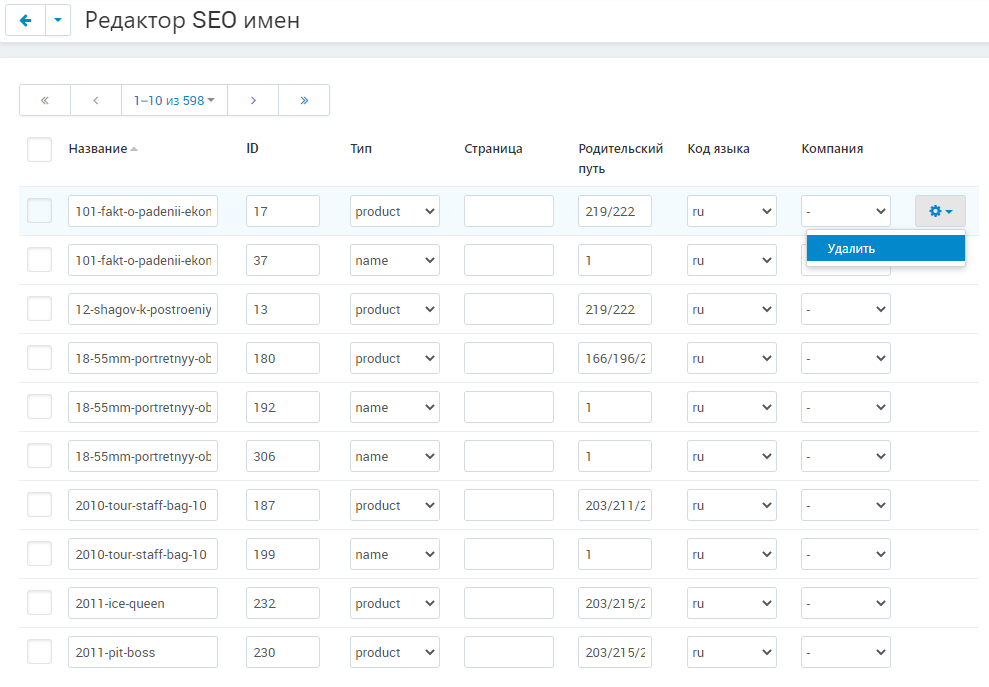This screenshot has height=687, width=989.
Task: Open the Тип dropdown for ID 17
Action: (x=395, y=211)
